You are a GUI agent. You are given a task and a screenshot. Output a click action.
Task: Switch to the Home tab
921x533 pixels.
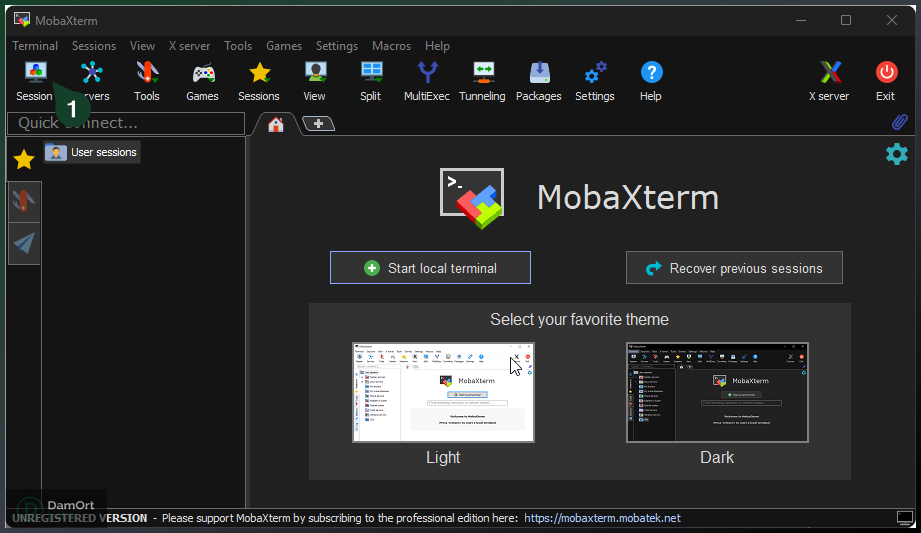pos(275,124)
